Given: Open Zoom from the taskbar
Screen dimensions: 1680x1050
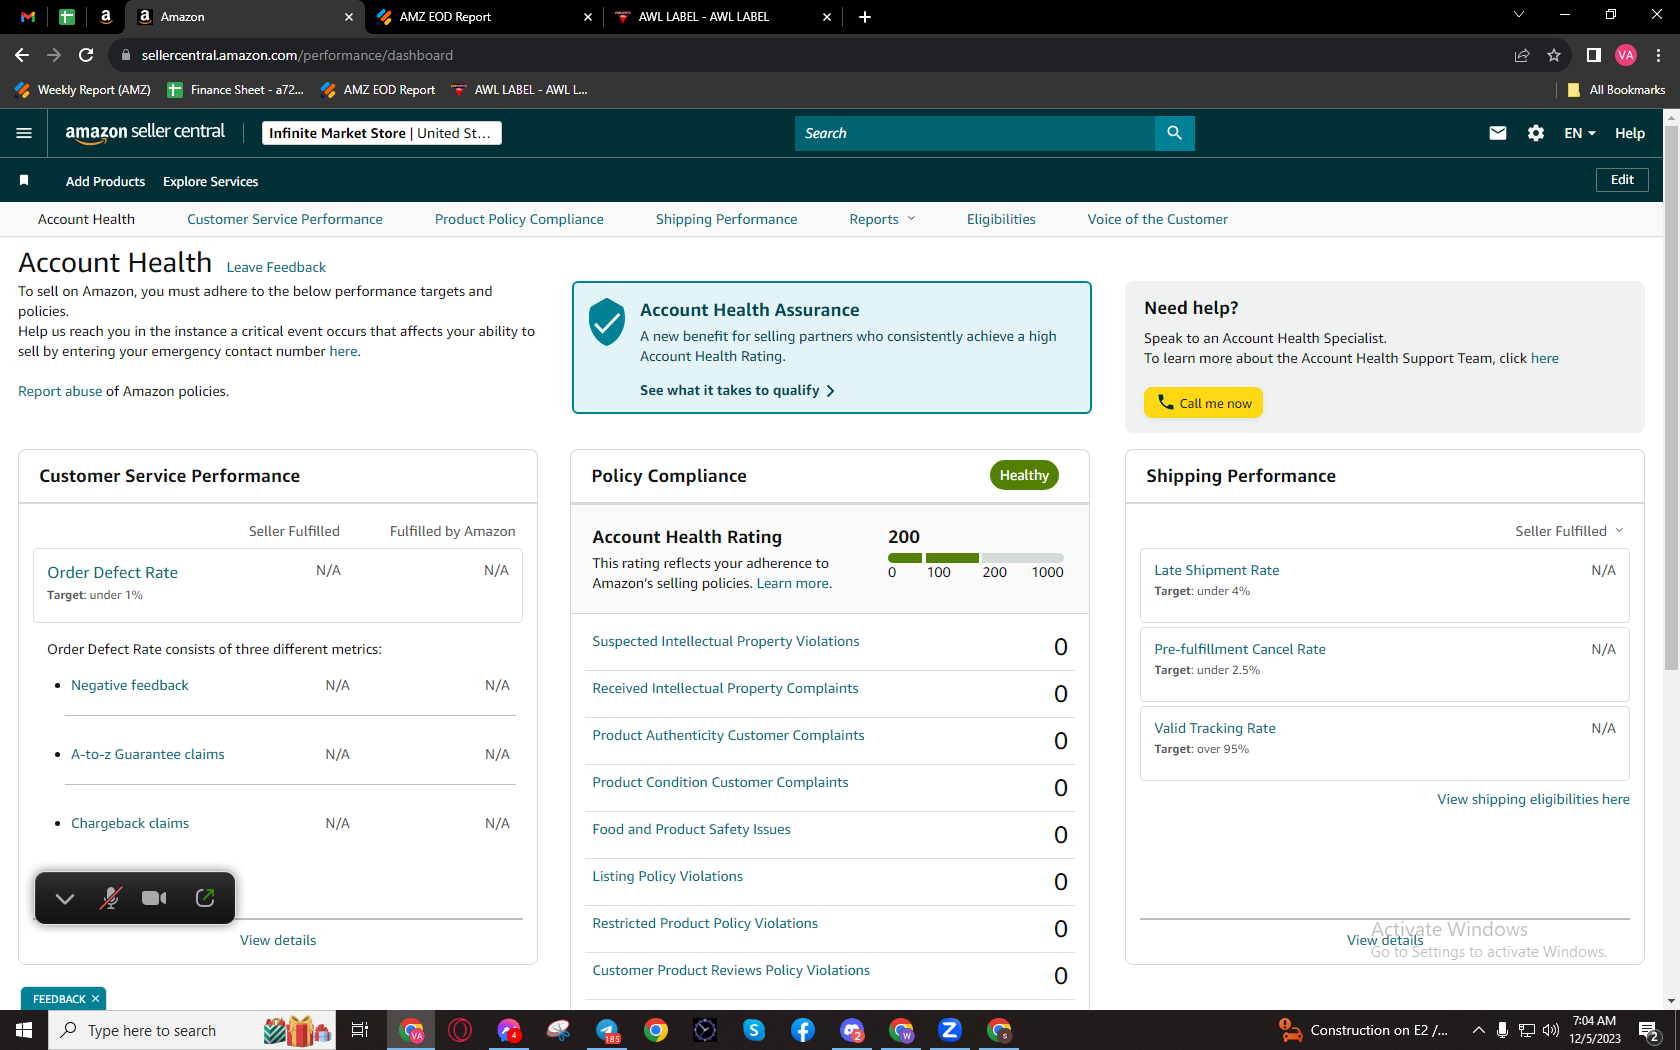Looking at the screenshot, I should (x=950, y=1030).
